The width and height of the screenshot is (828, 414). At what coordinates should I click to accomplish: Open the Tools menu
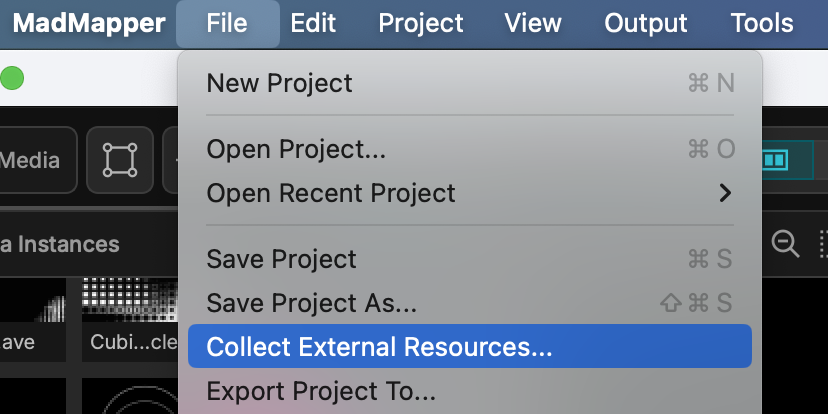[761, 23]
